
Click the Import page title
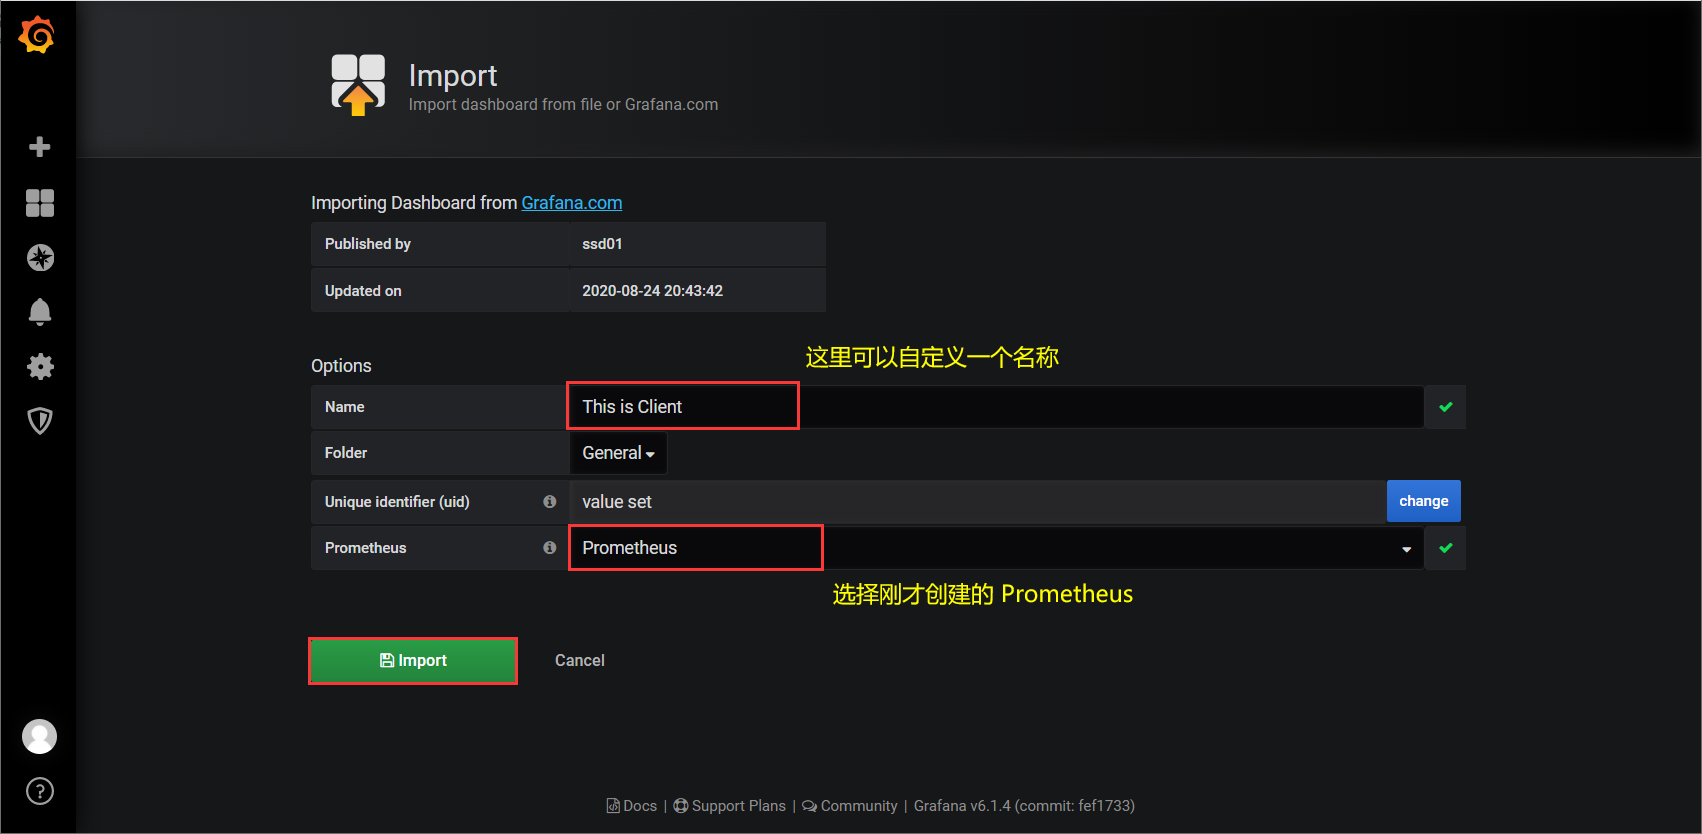453,76
